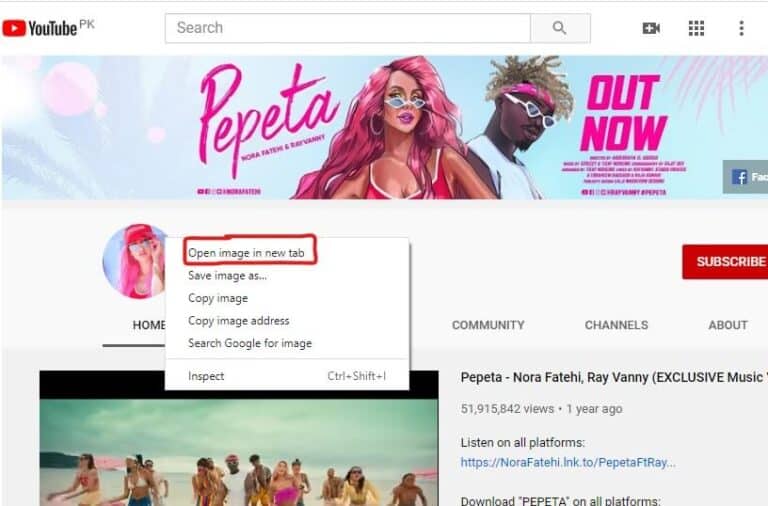Open Inspect from the context menu
Viewport: 768px width, 506px height.
coord(206,376)
